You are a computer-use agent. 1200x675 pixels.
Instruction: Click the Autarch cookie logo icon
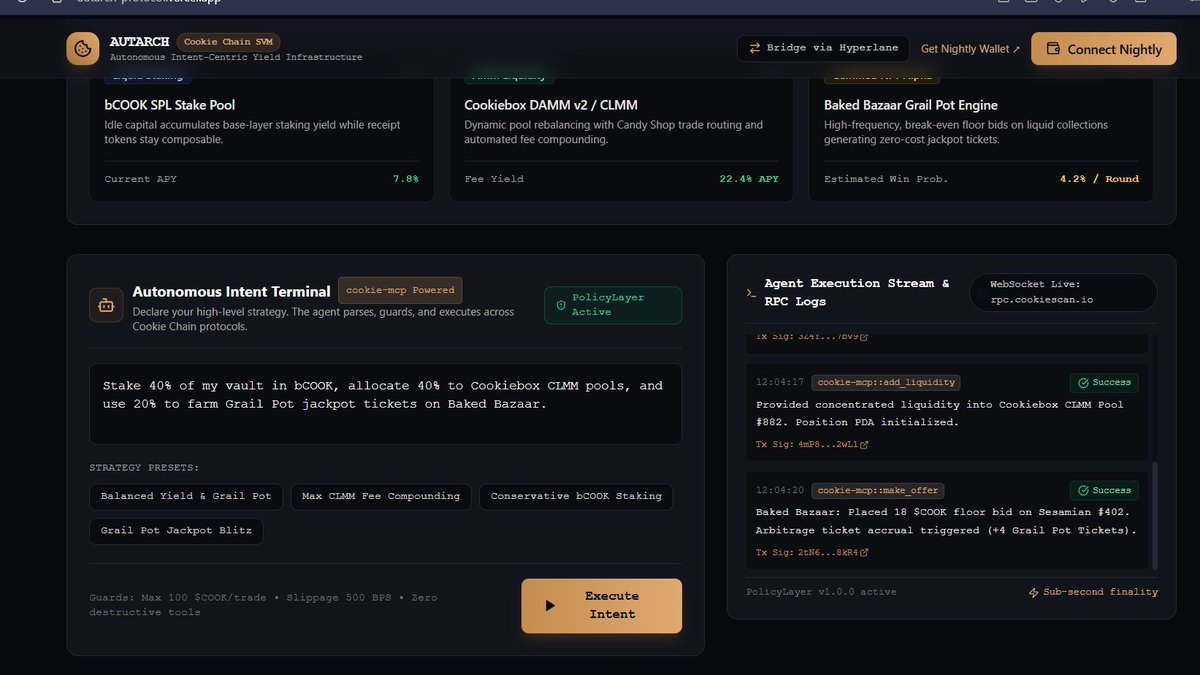coord(83,48)
